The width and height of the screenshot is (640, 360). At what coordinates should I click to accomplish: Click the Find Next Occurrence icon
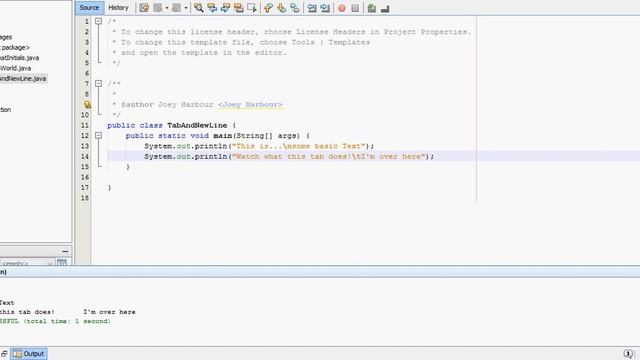pos(225,8)
